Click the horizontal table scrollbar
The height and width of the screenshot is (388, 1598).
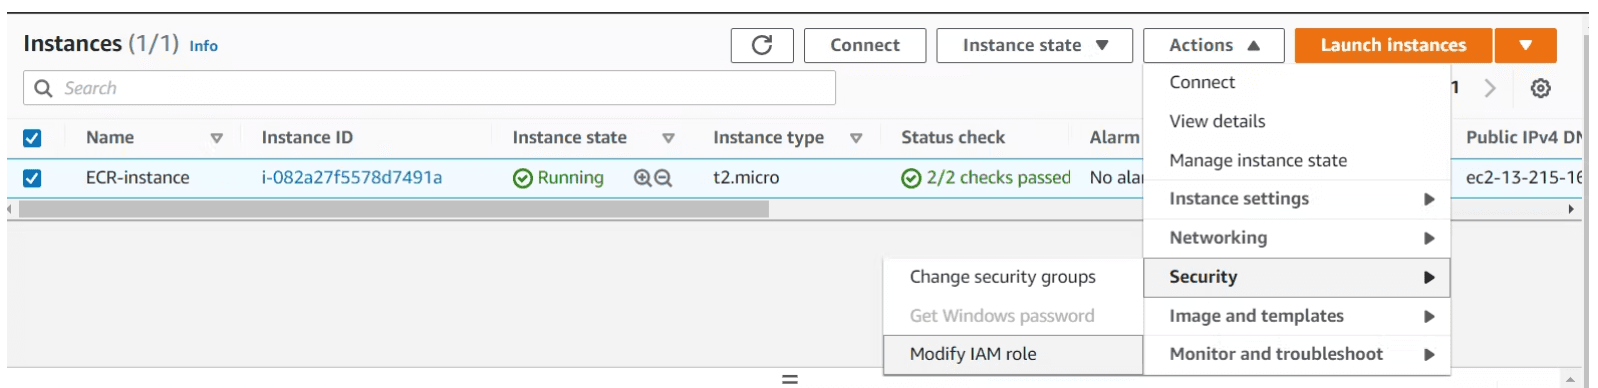(x=394, y=209)
